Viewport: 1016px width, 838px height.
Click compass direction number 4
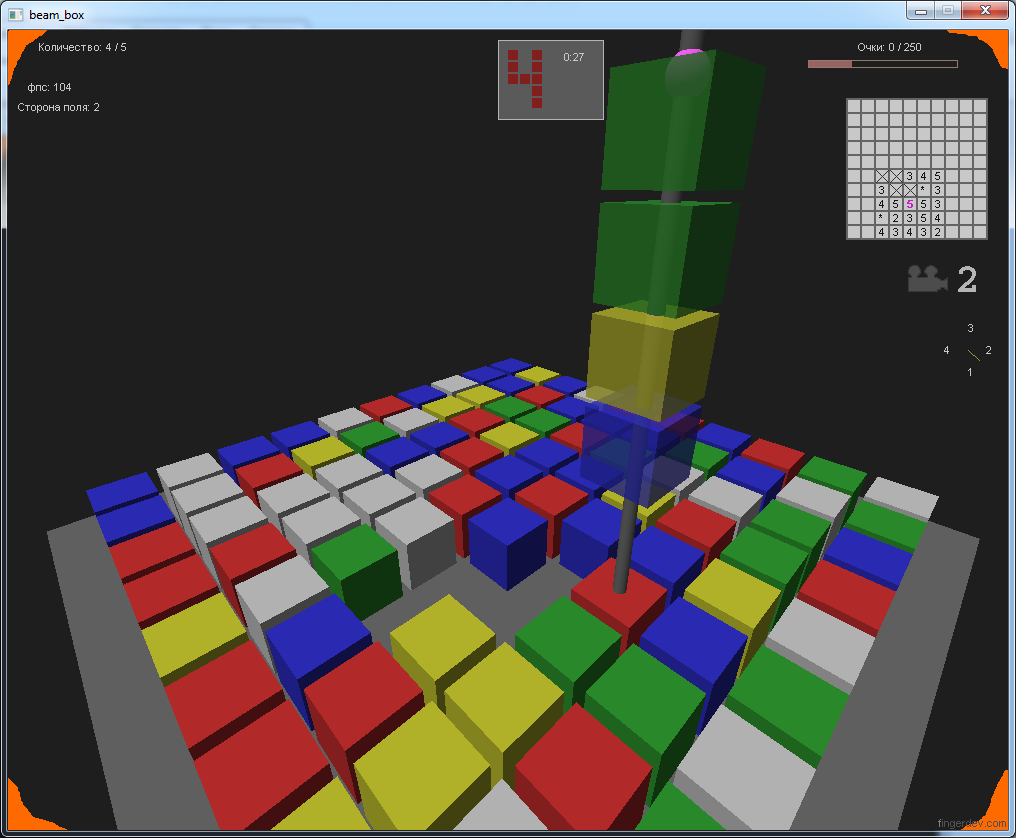point(946,351)
